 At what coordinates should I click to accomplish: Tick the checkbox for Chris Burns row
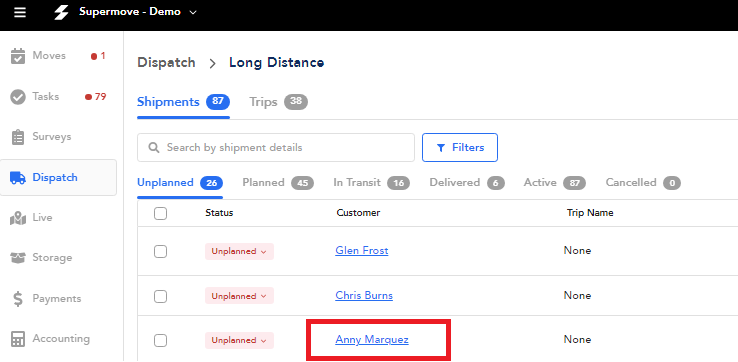(160, 296)
